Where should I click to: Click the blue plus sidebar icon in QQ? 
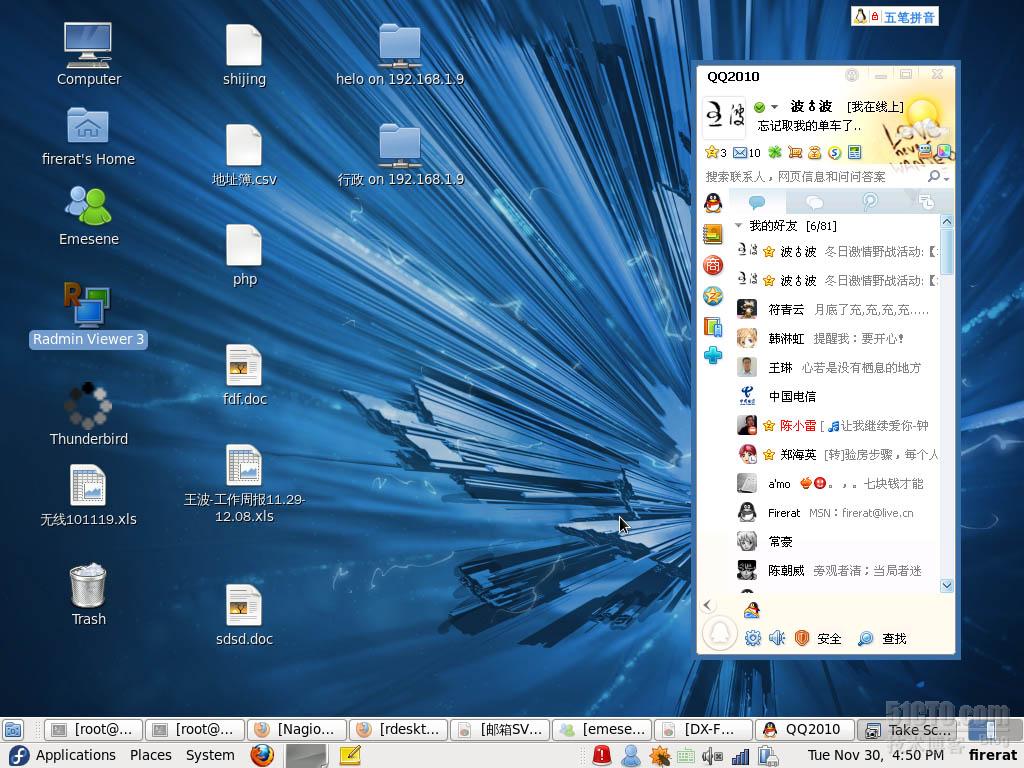[712, 355]
